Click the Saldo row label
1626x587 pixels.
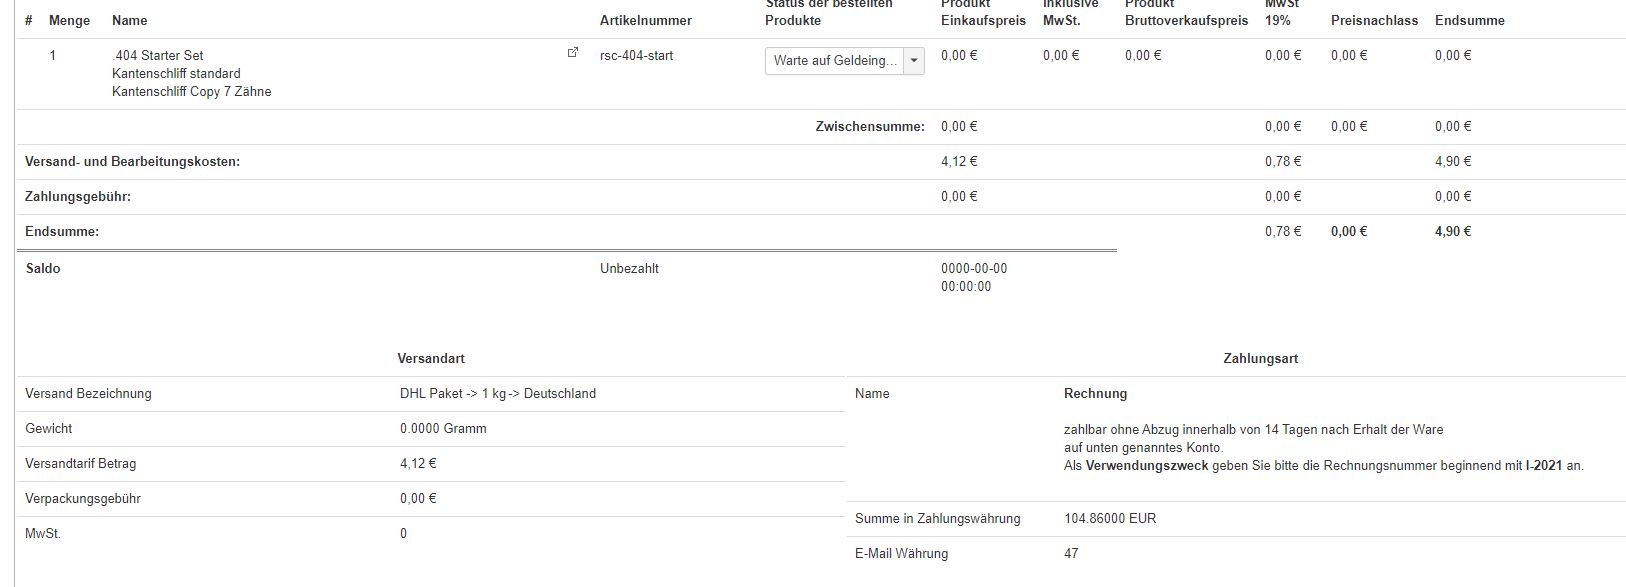43,268
